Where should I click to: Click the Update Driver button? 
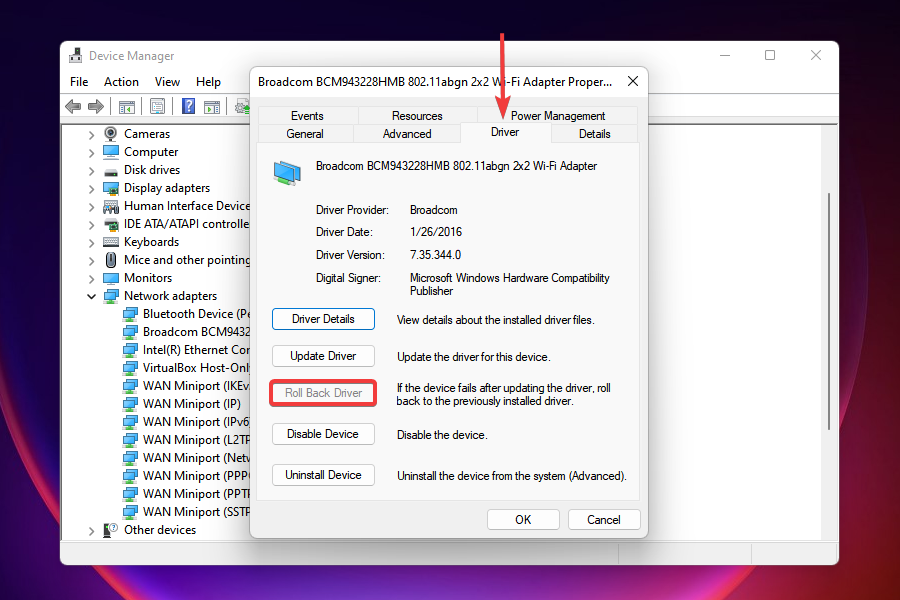(322, 356)
